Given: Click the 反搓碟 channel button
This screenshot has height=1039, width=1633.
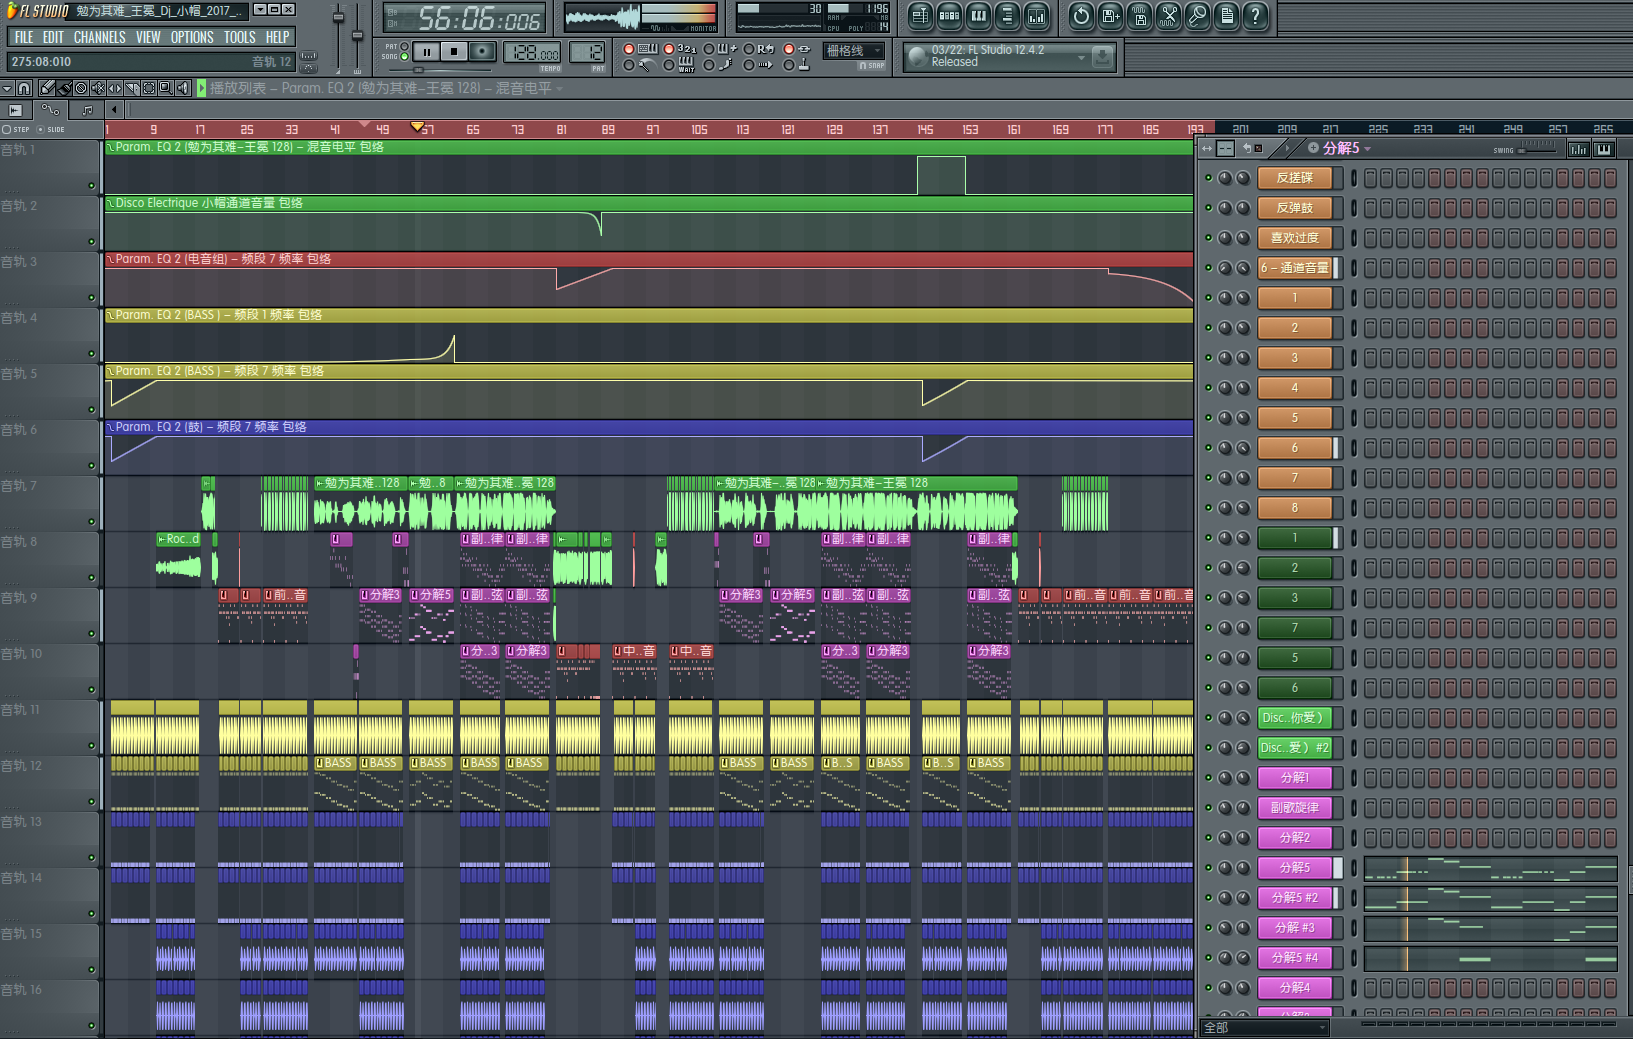Looking at the screenshot, I should (x=1294, y=178).
